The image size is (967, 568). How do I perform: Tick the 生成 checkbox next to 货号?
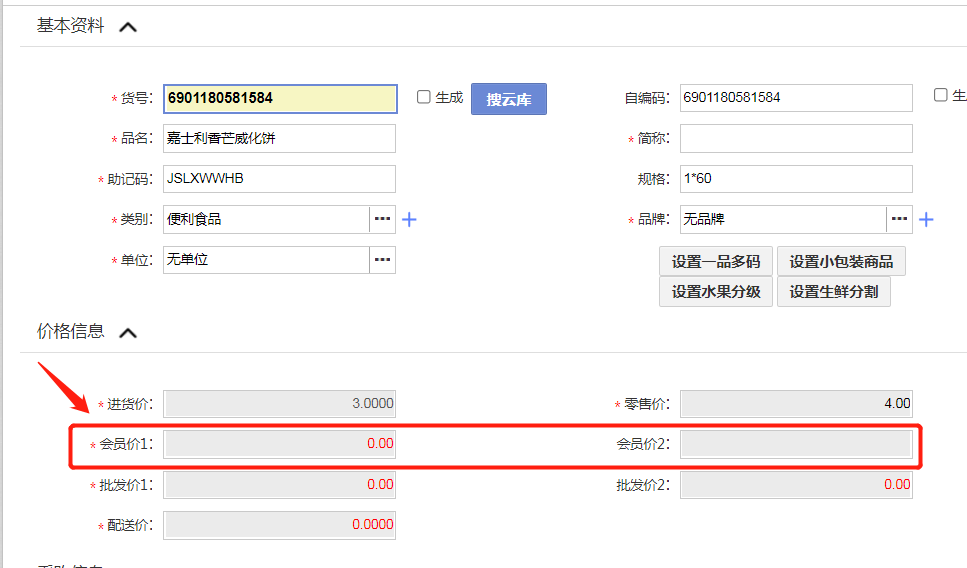(424, 97)
